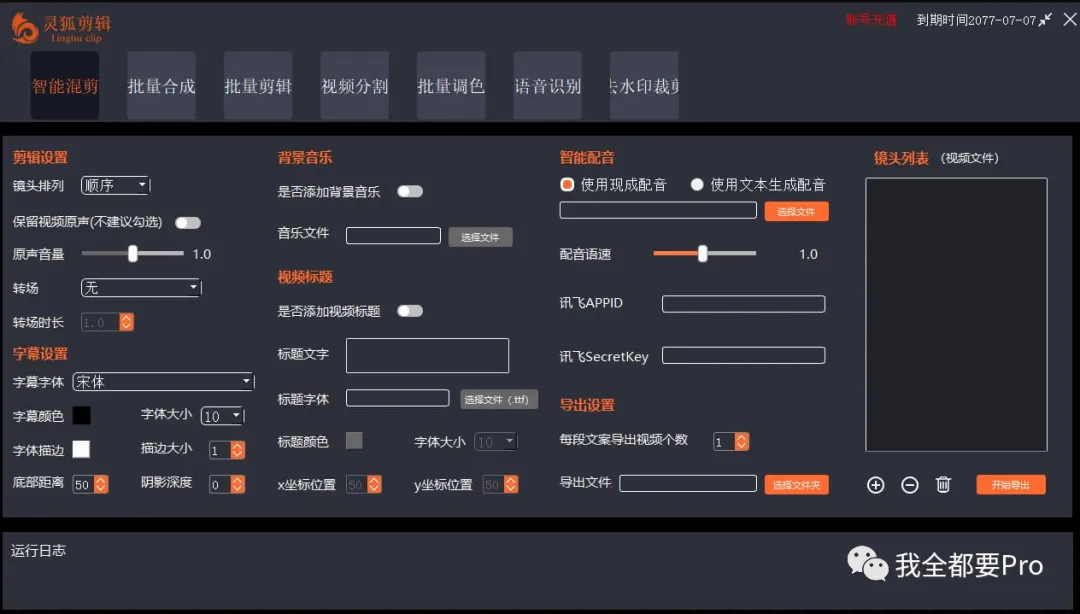
Task: Click the shrink window arrows icon
Action: click(x=1046, y=20)
